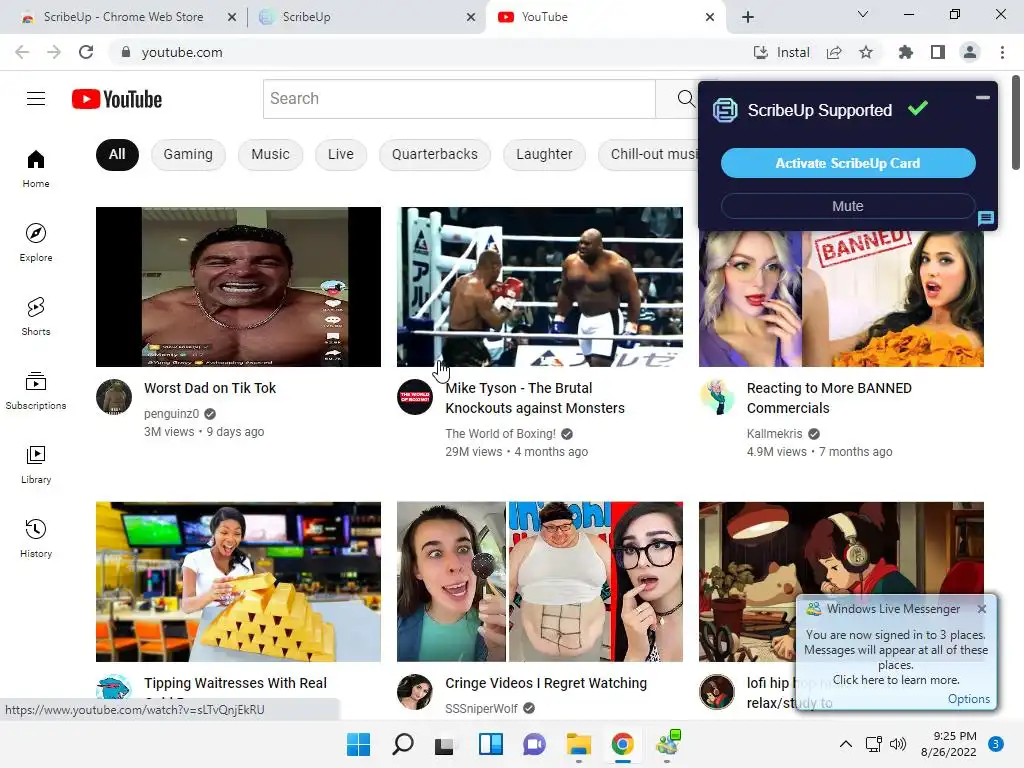This screenshot has width=1024, height=768.
Task: Open Explore in the sidebar
Action: click(x=36, y=242)
